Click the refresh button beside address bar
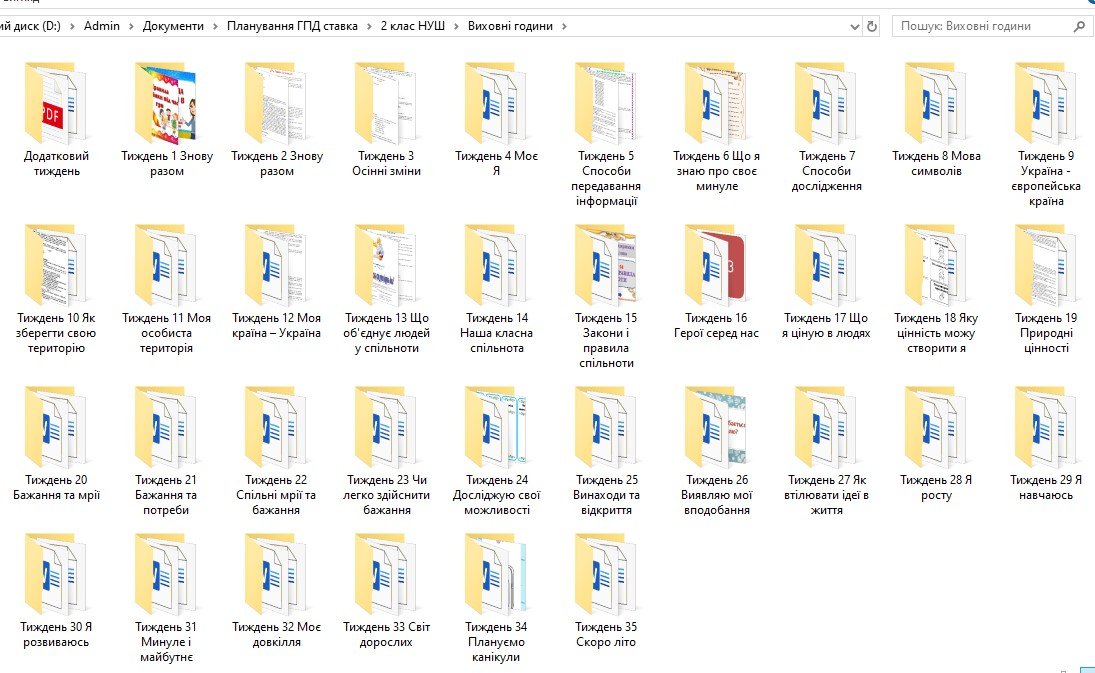The width and height of the screenshot is (1095, 673). pos(872,27)
